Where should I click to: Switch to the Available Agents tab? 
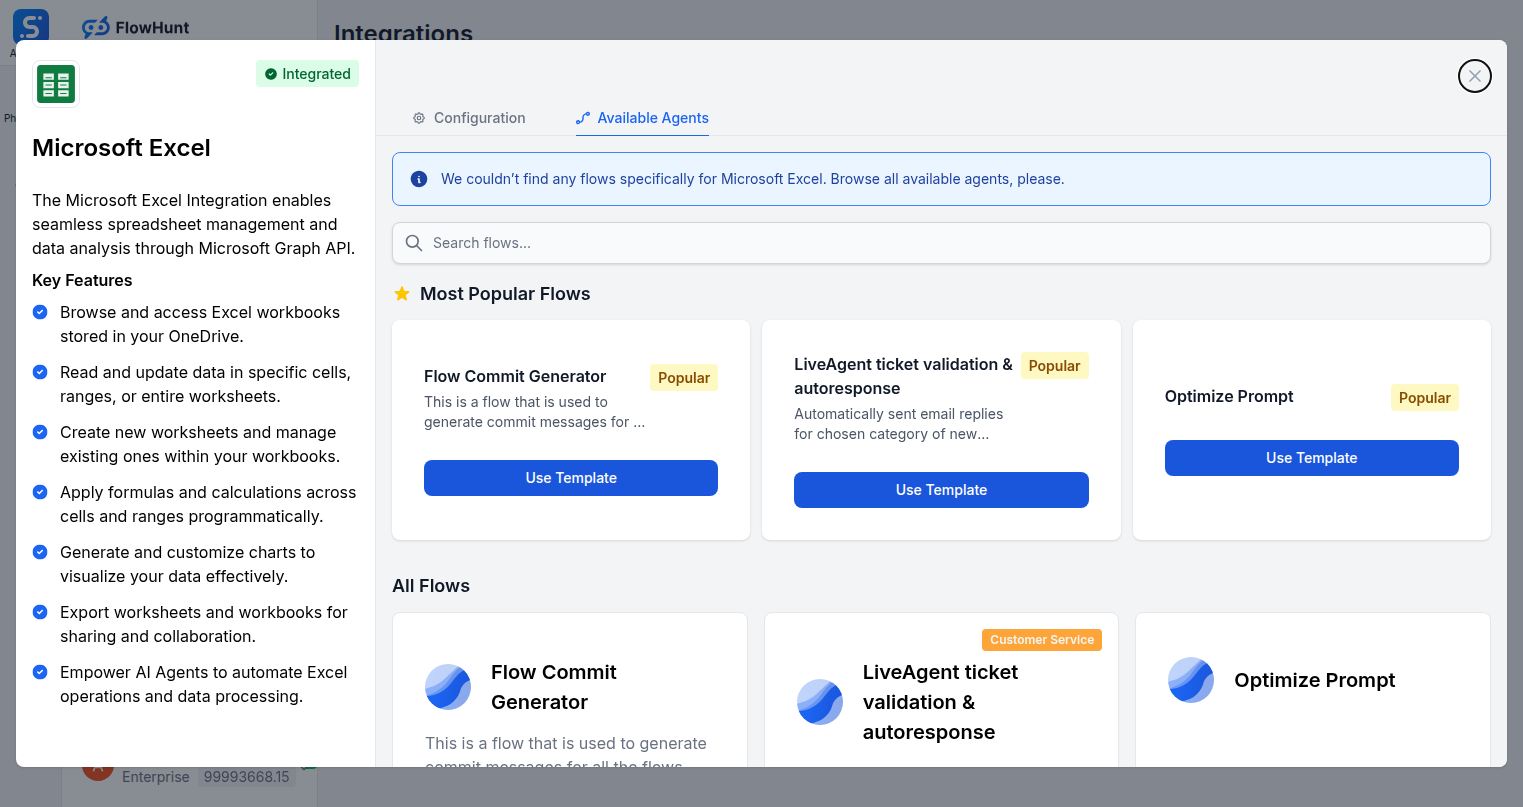tap(642, 118)
